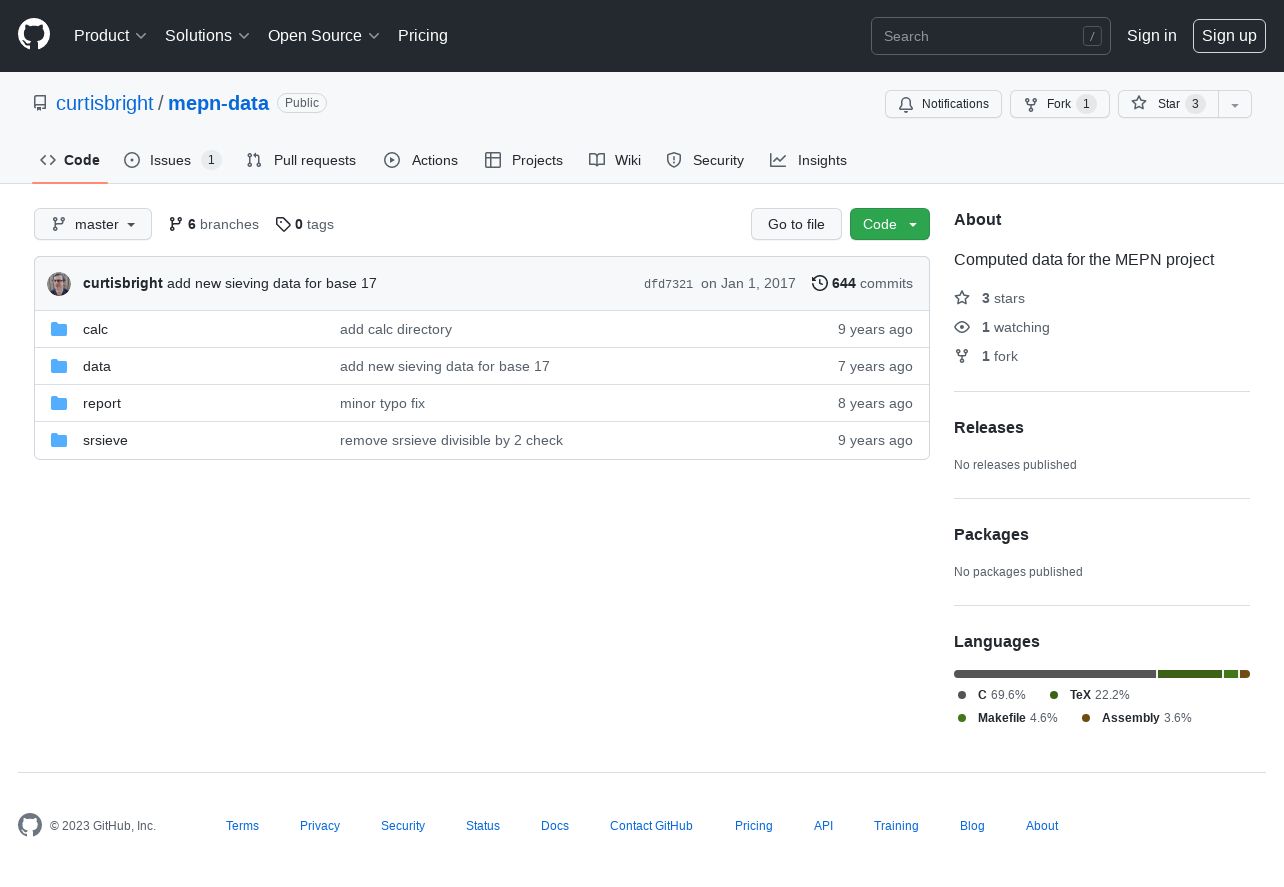The image size is (1284, 887).
Task: Click the folder icon for calc
Action: [59, 329]
